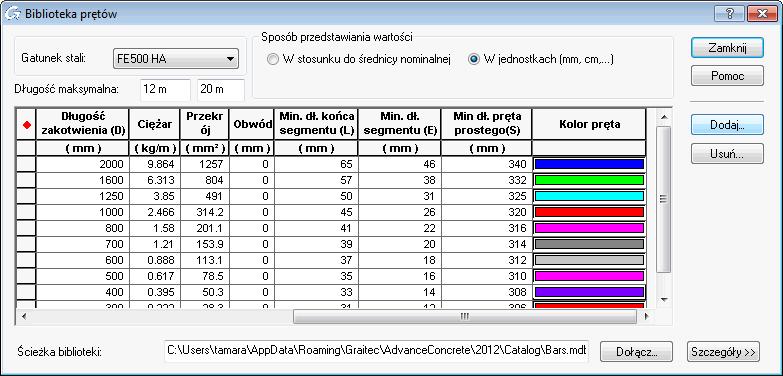Click 'Min. dł. segmentu (E)' column header
Viewport: 783px width, 376px height.
coord(399,124)
